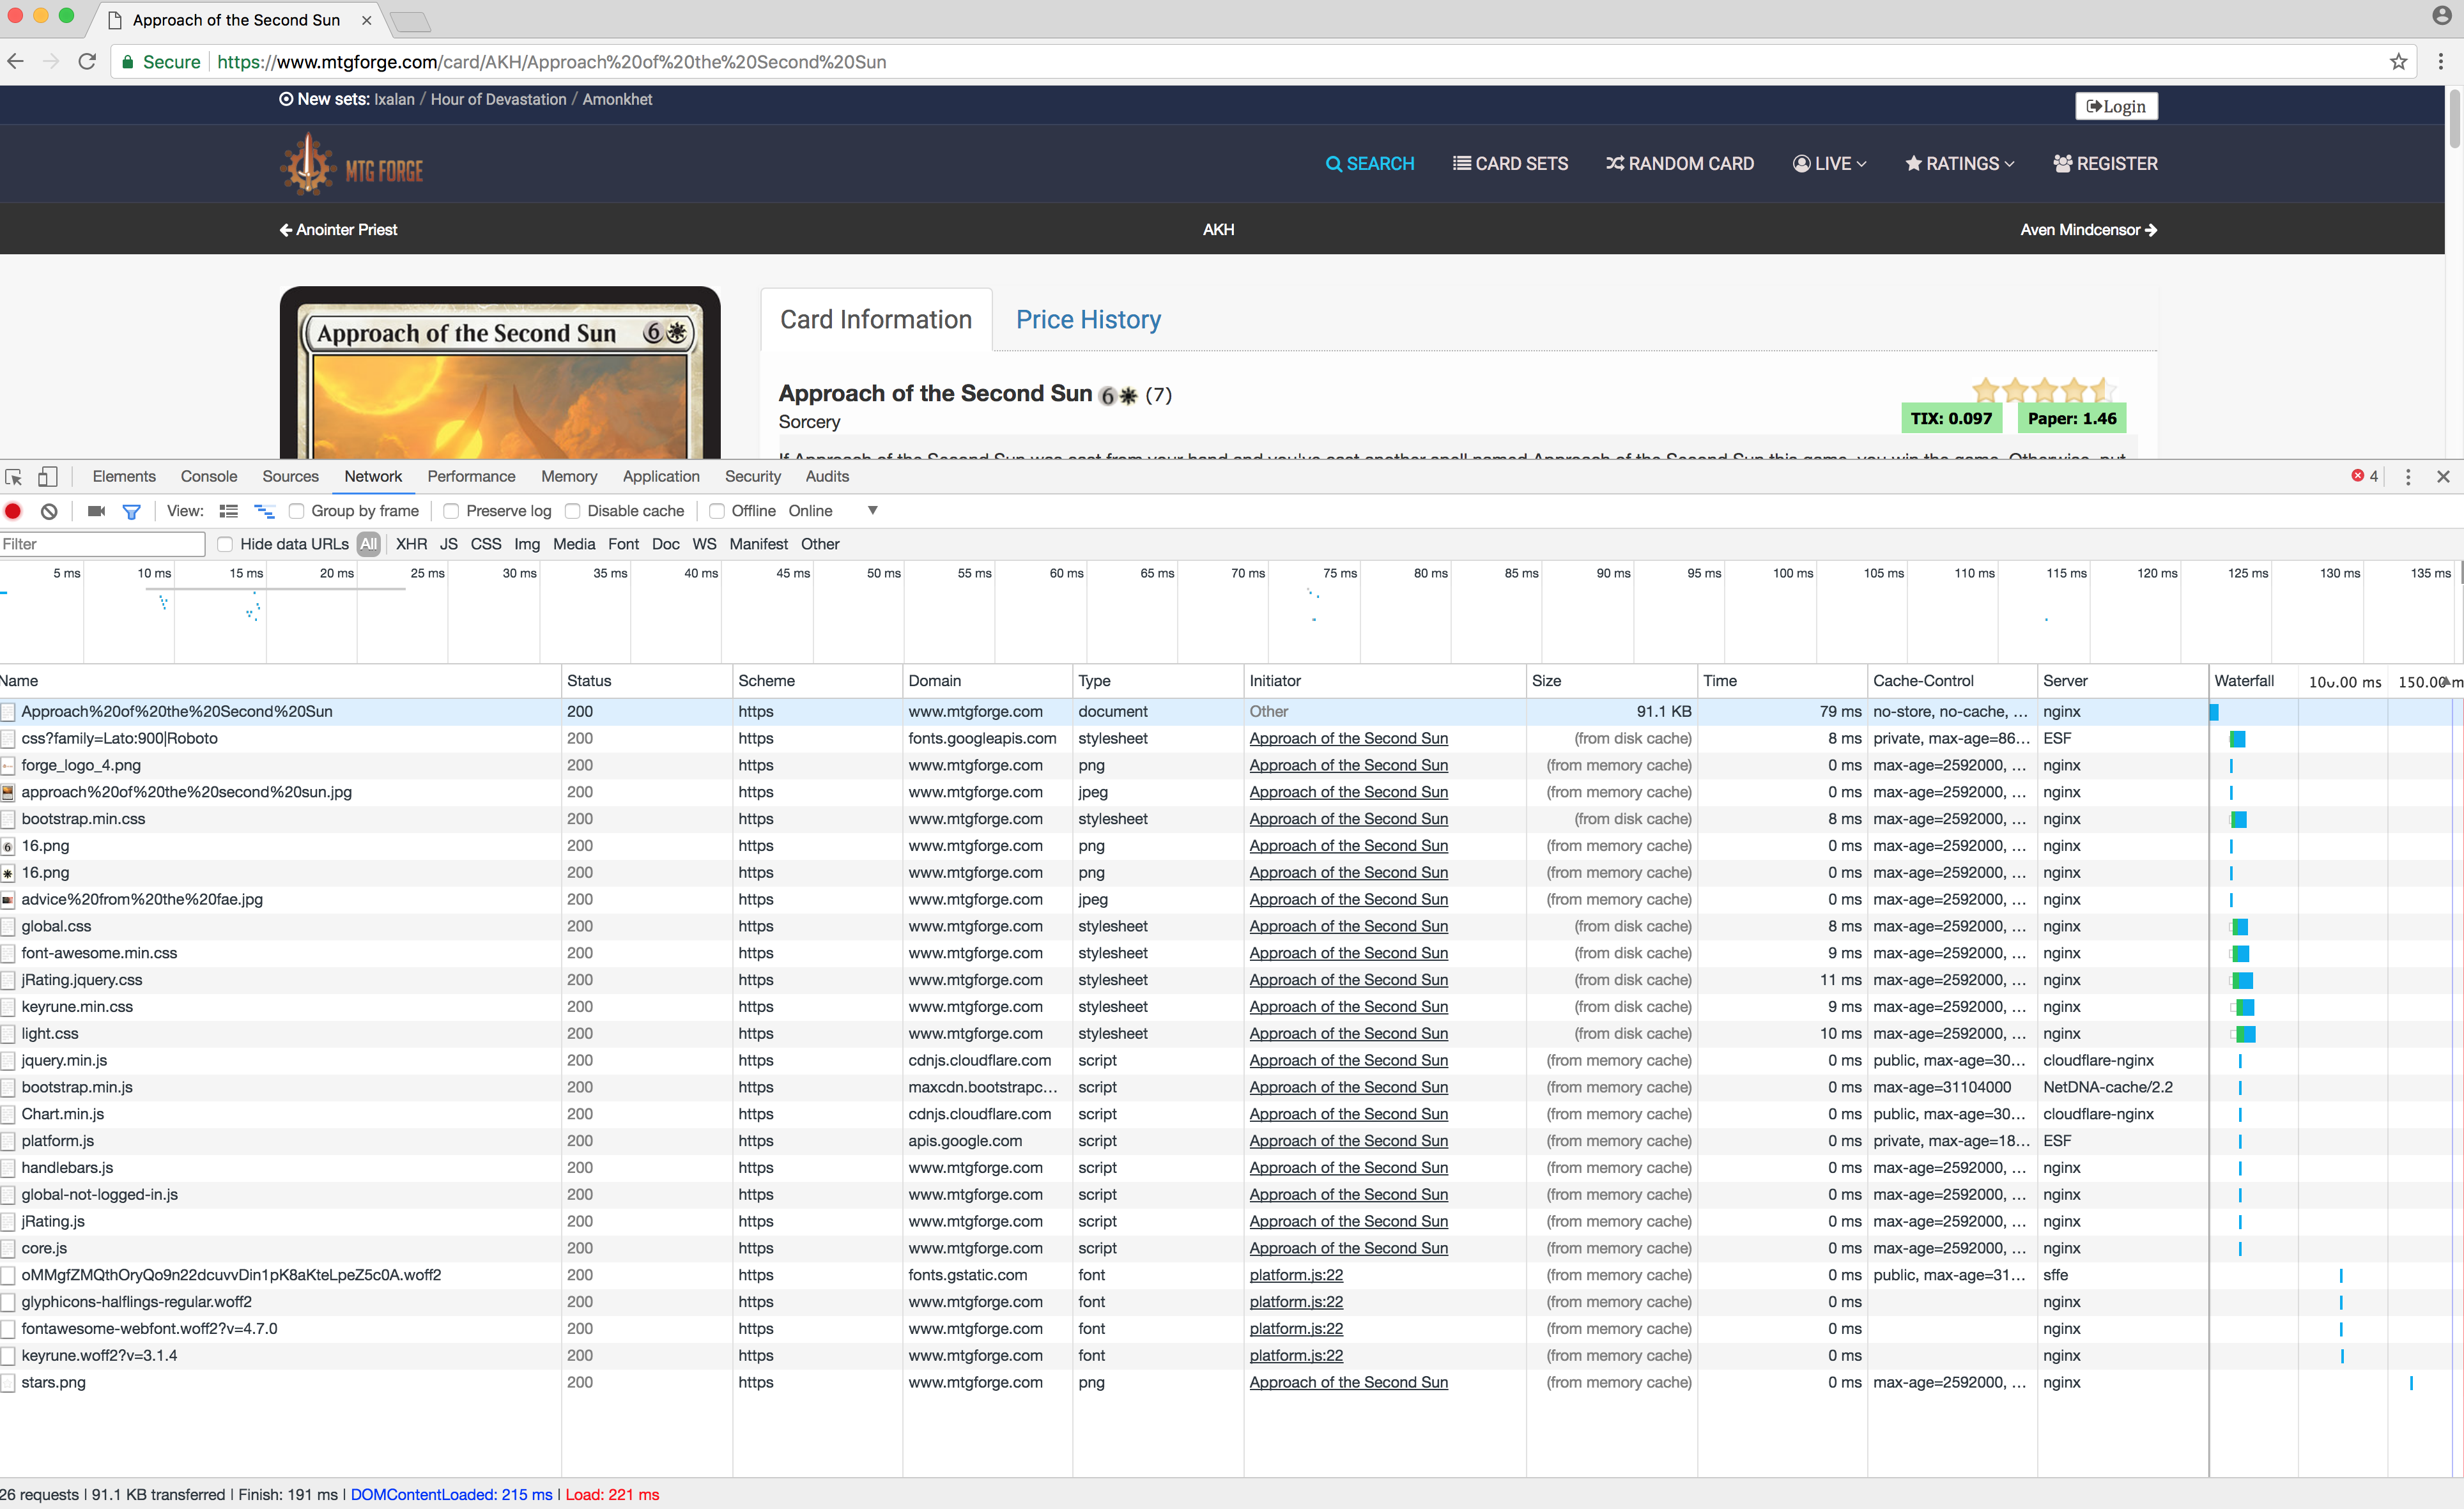The width and height of the screenshot is (2464, 1509).
Task: Open the Anointer Priest previous card link
Action: point(338,230)
